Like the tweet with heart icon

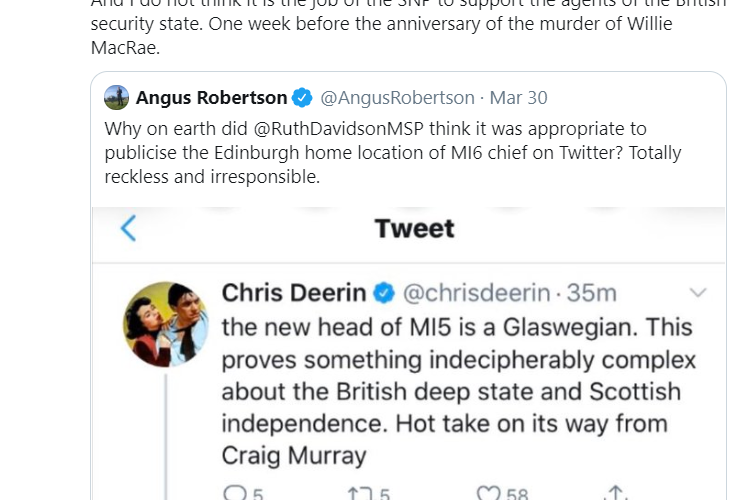click(x=488, y=492)
